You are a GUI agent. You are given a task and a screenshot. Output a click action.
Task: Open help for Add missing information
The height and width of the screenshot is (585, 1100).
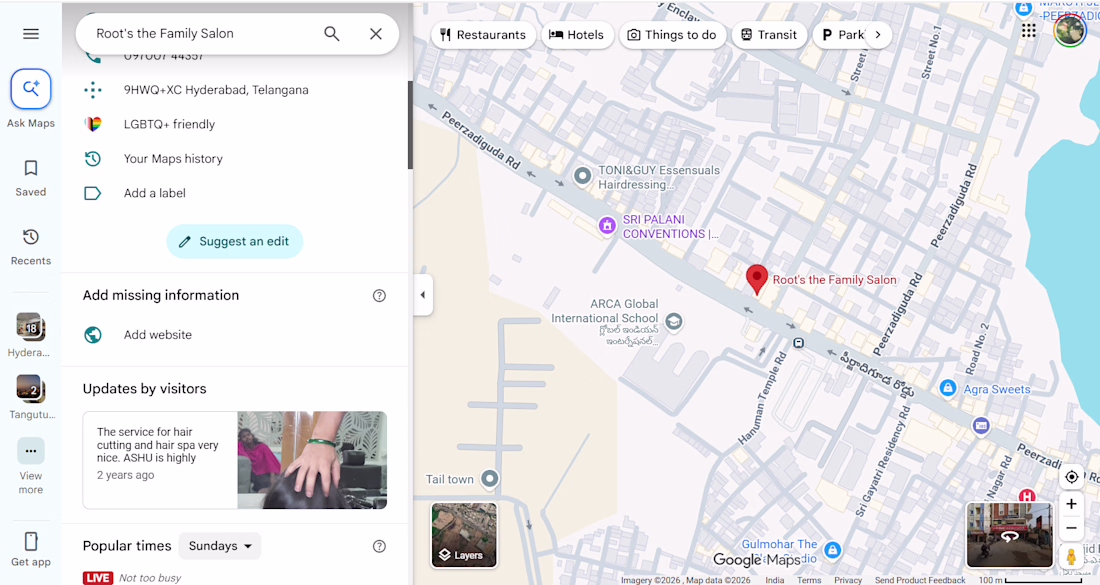380,295
